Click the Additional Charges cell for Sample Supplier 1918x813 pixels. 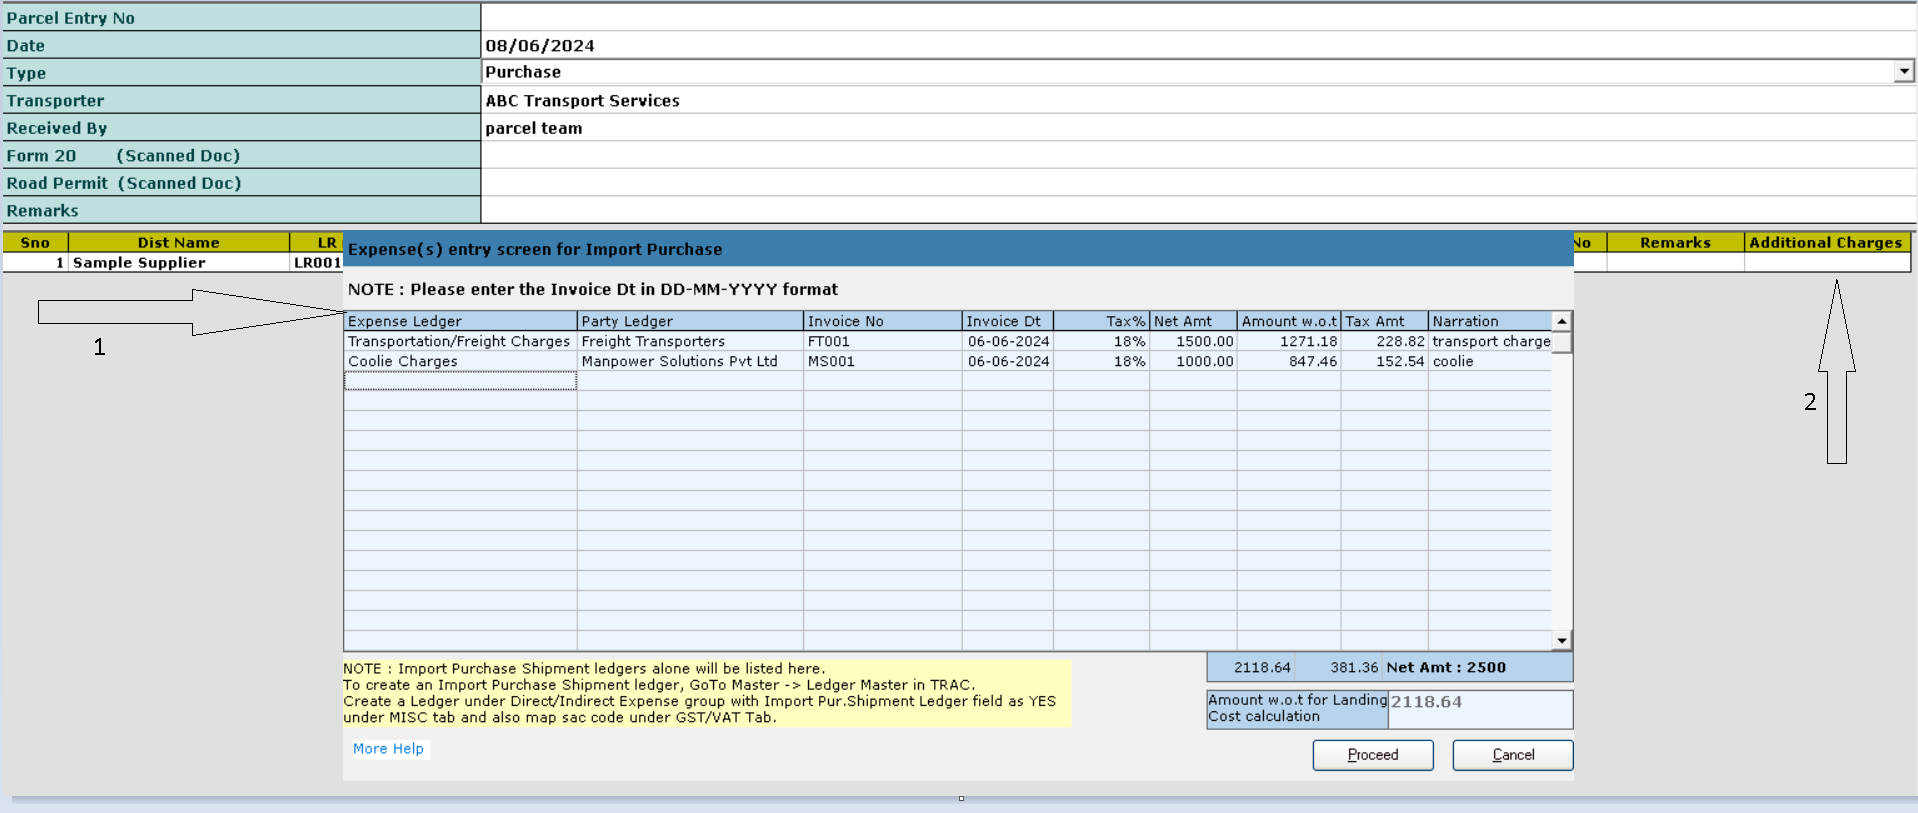1827,262
